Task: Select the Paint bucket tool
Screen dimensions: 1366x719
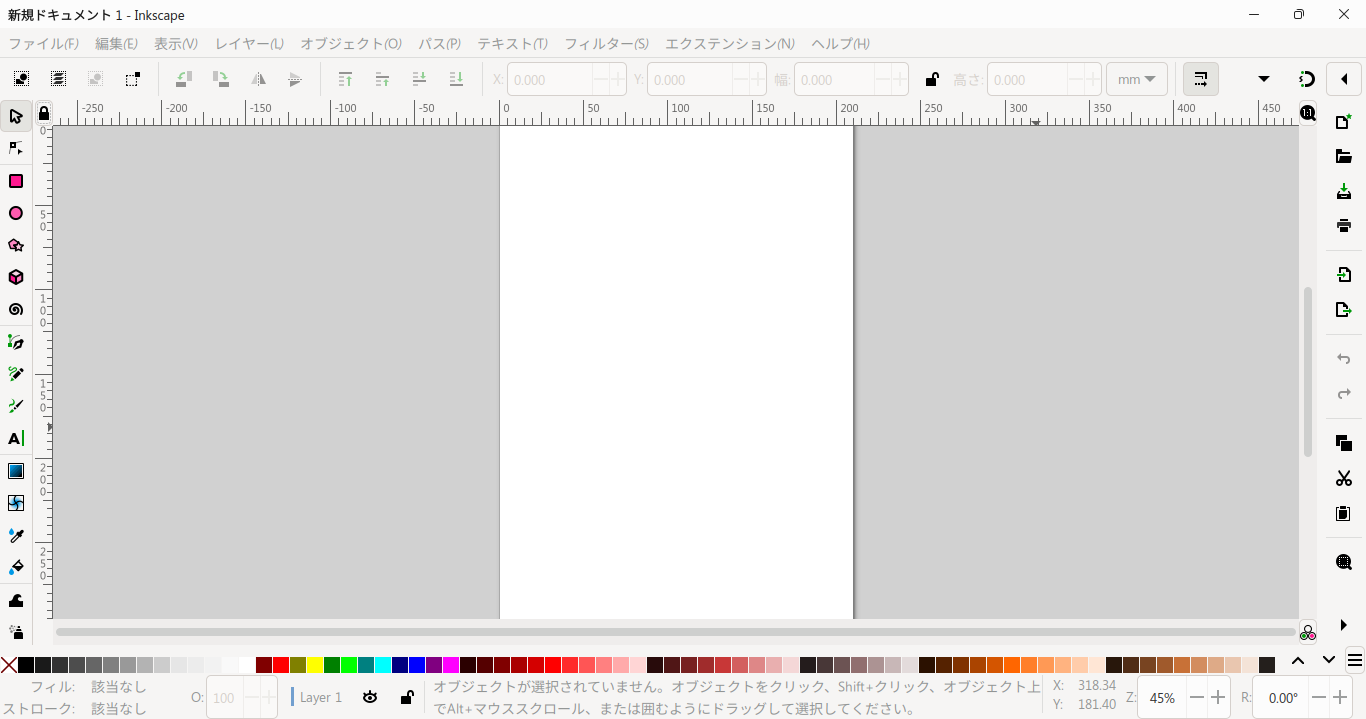Action: point(16,567)
